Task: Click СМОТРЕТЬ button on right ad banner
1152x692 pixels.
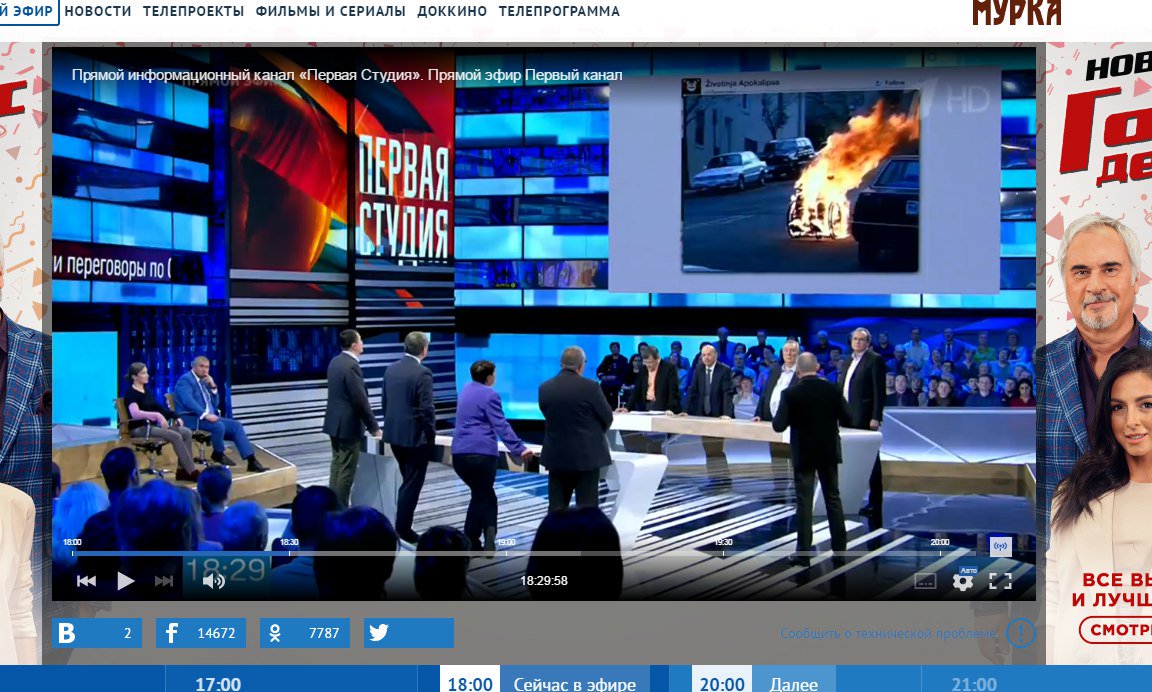Action: point(1115,630)
